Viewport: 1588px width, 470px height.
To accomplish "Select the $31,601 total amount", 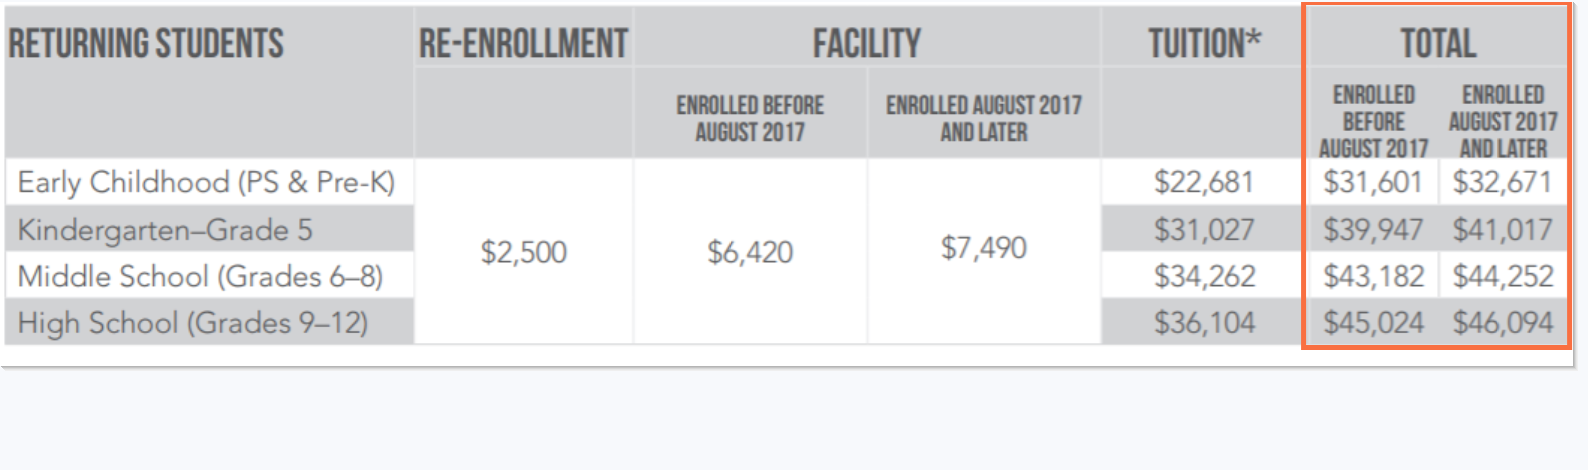I will click(1372, 182).
